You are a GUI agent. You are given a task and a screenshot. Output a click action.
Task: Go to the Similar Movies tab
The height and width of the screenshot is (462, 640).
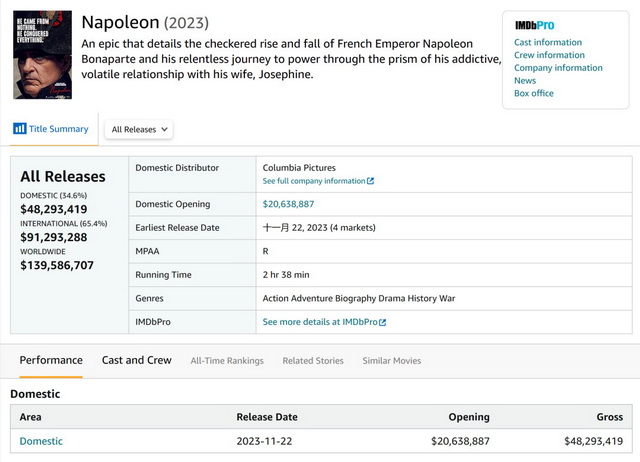point(391,360)
